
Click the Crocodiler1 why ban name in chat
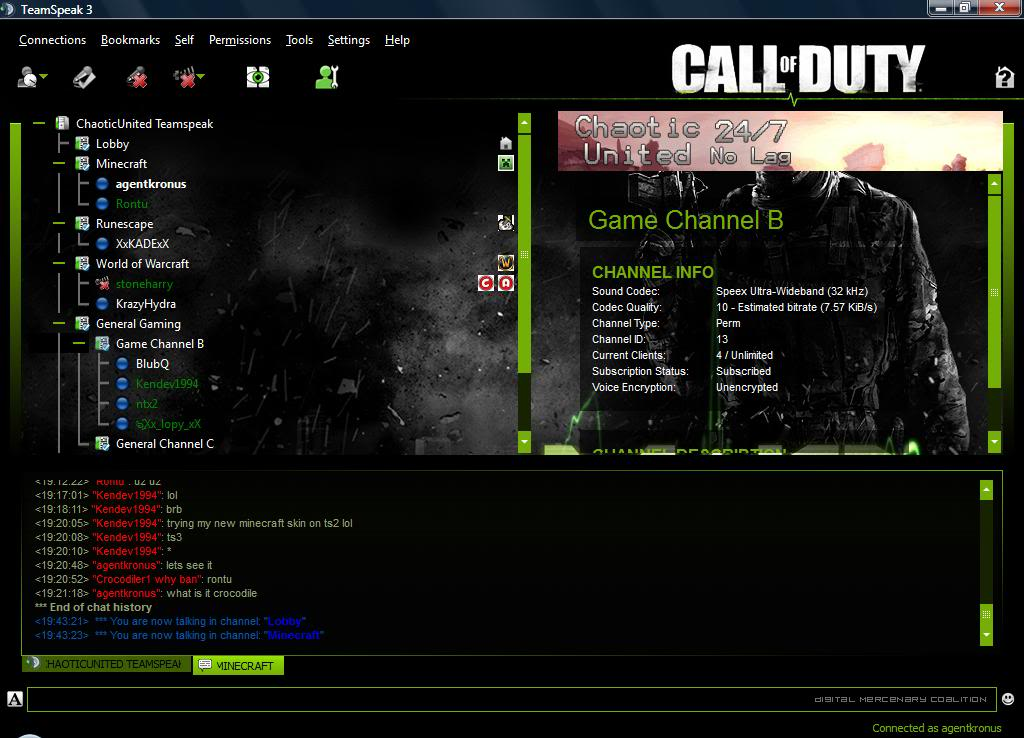point(148,579)
